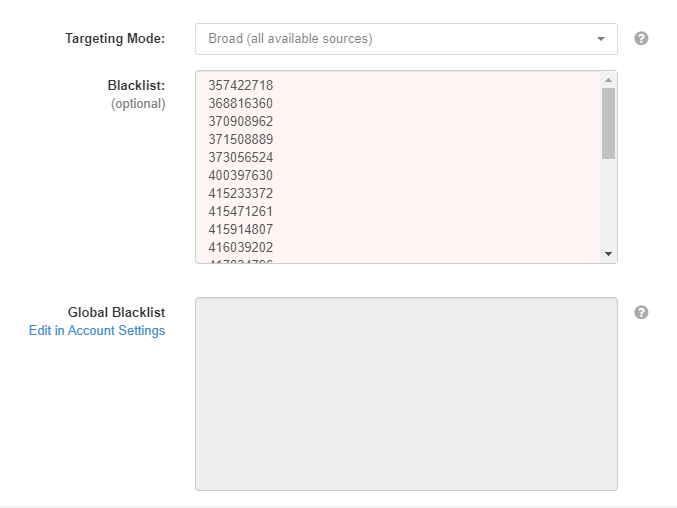Click blacklist entry 415914807
Screen dimensions: 677x508
(x=241, y=230)
